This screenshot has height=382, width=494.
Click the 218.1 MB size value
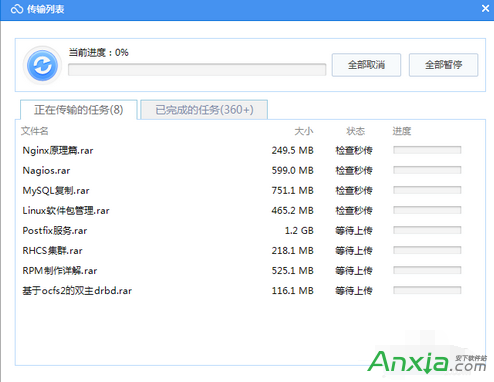click(x=293, y=250)
